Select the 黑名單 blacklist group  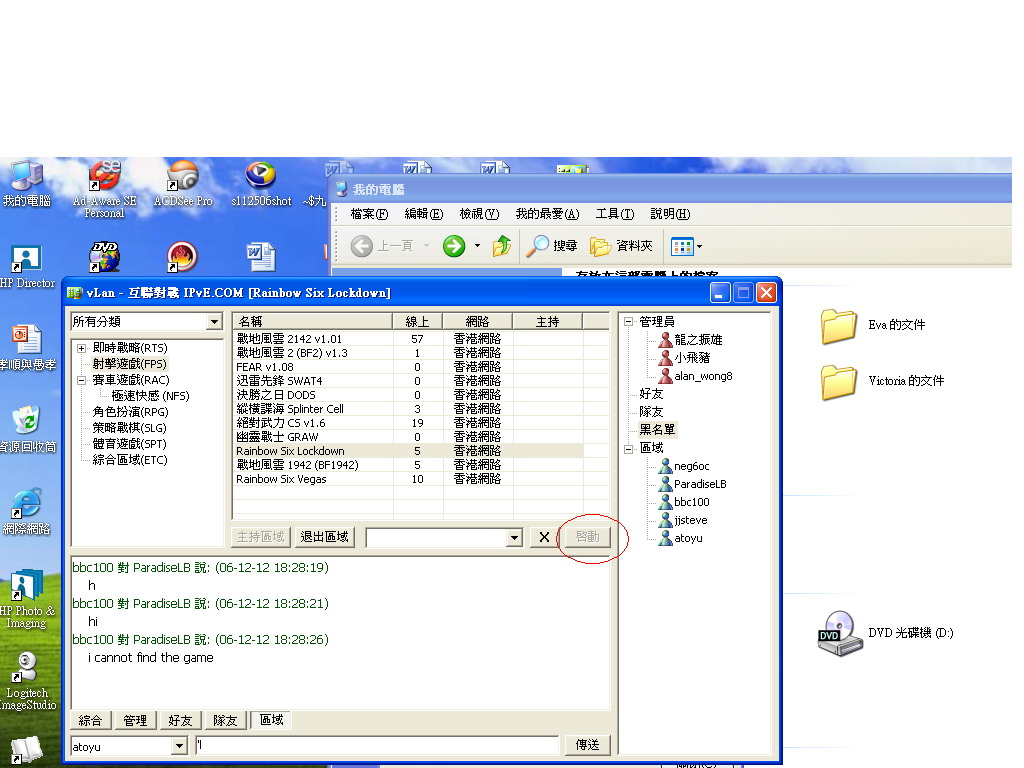tap(657, 430)
